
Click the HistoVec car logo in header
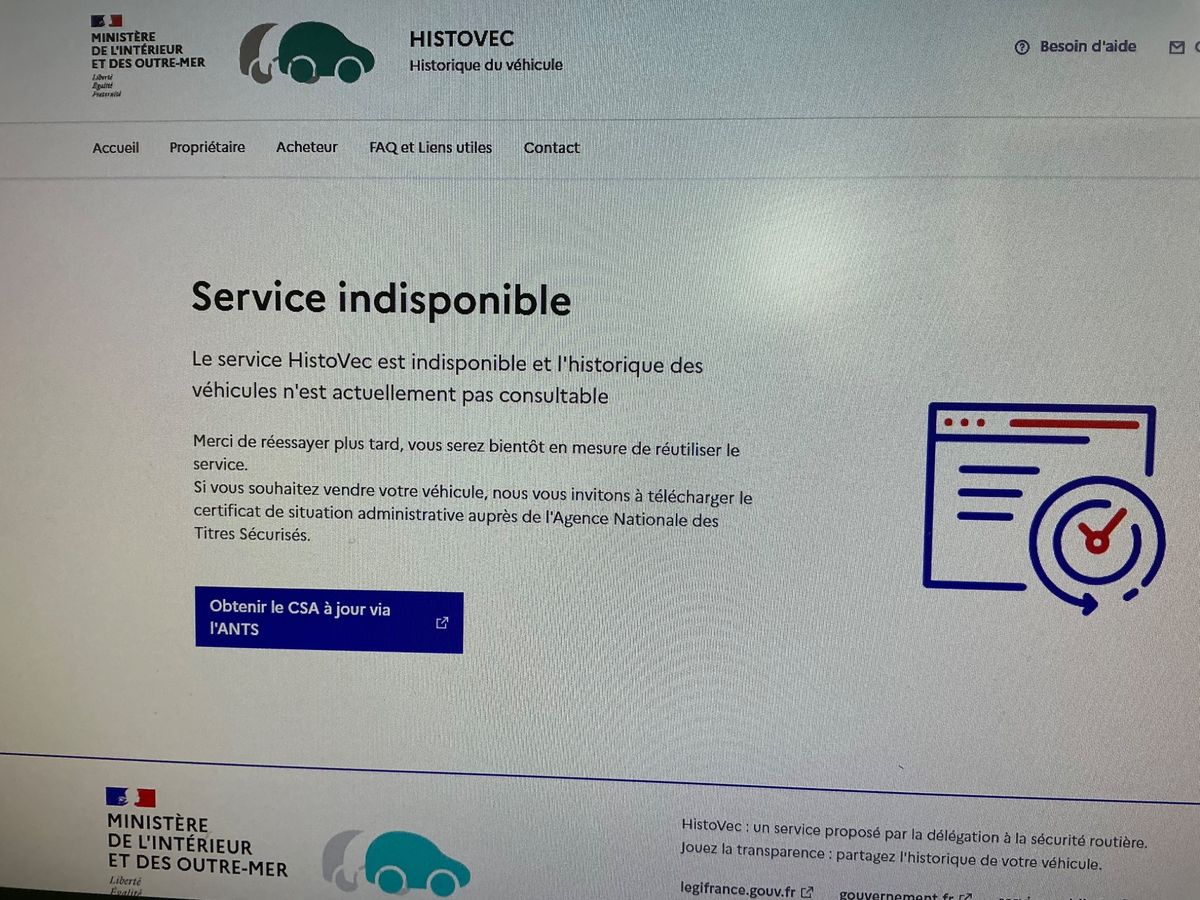tap(306, 53)
